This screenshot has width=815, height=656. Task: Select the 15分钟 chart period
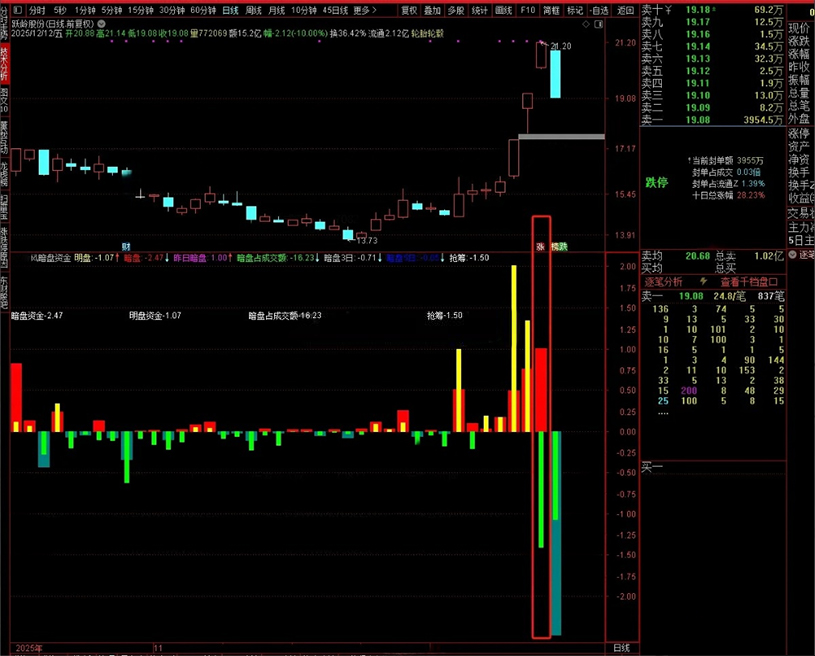(140, 10)
